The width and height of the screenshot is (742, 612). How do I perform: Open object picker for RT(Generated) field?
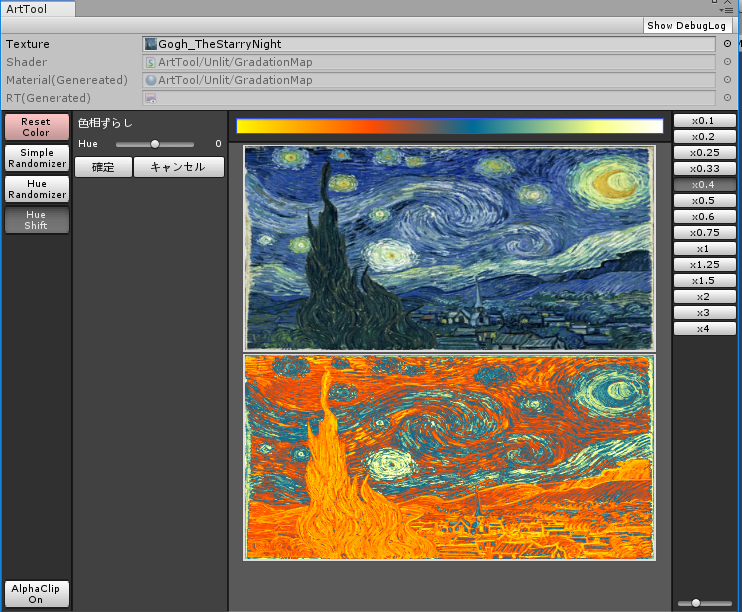[x=727, y=98]
